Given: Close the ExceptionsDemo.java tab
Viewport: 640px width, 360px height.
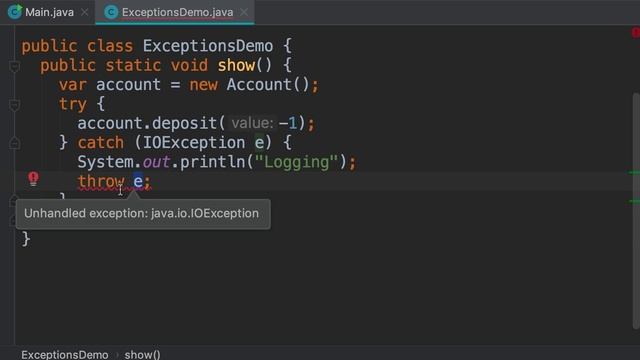Looking at the screenshot, I should coord(244,12).
